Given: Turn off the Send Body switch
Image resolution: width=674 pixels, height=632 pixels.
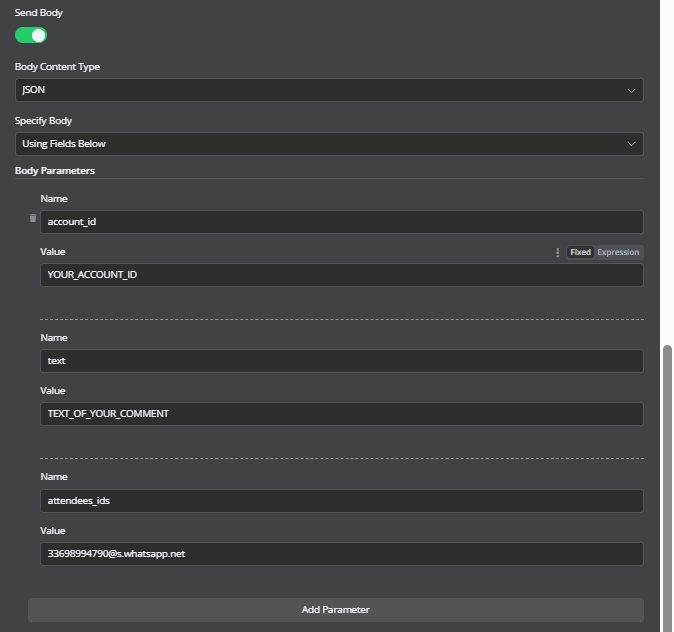Looking at the screenshot, I should coord(31,35).
